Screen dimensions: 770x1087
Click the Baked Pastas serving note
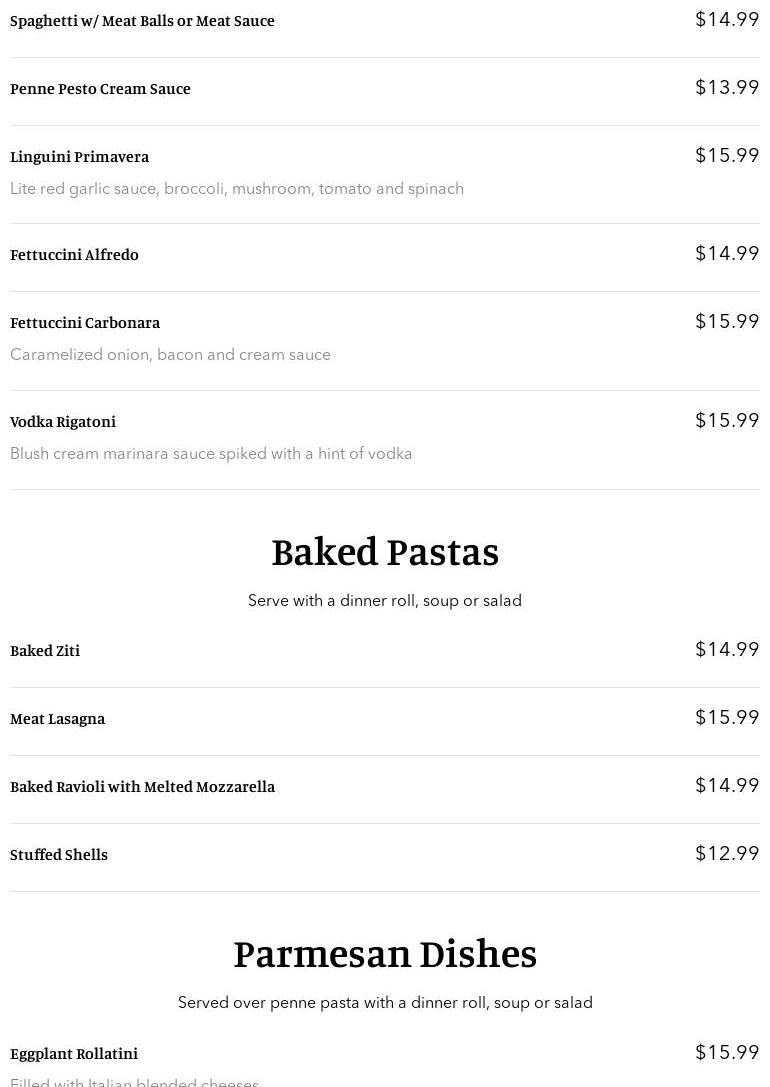point(385,600)
